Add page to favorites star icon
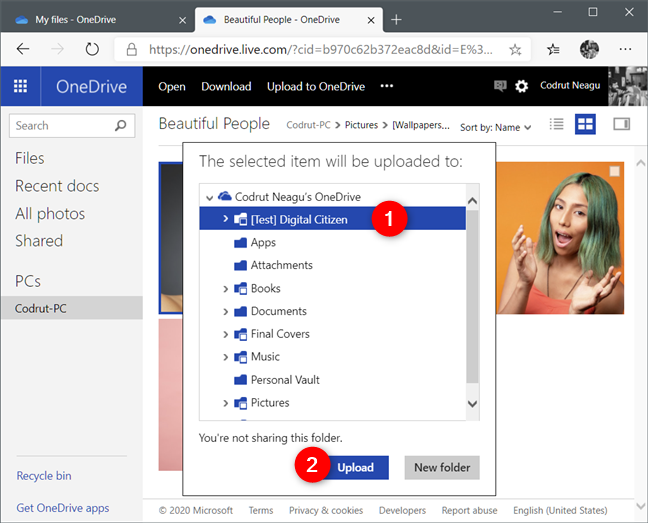This screenshot has height=523, width=648. click(515, 50)
